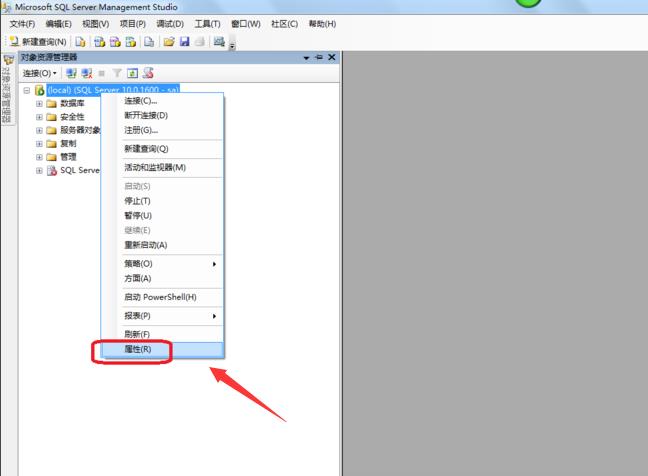Open the 社区(C) menu
This screenshot has width=648, height=476.
tap(284, 24)
